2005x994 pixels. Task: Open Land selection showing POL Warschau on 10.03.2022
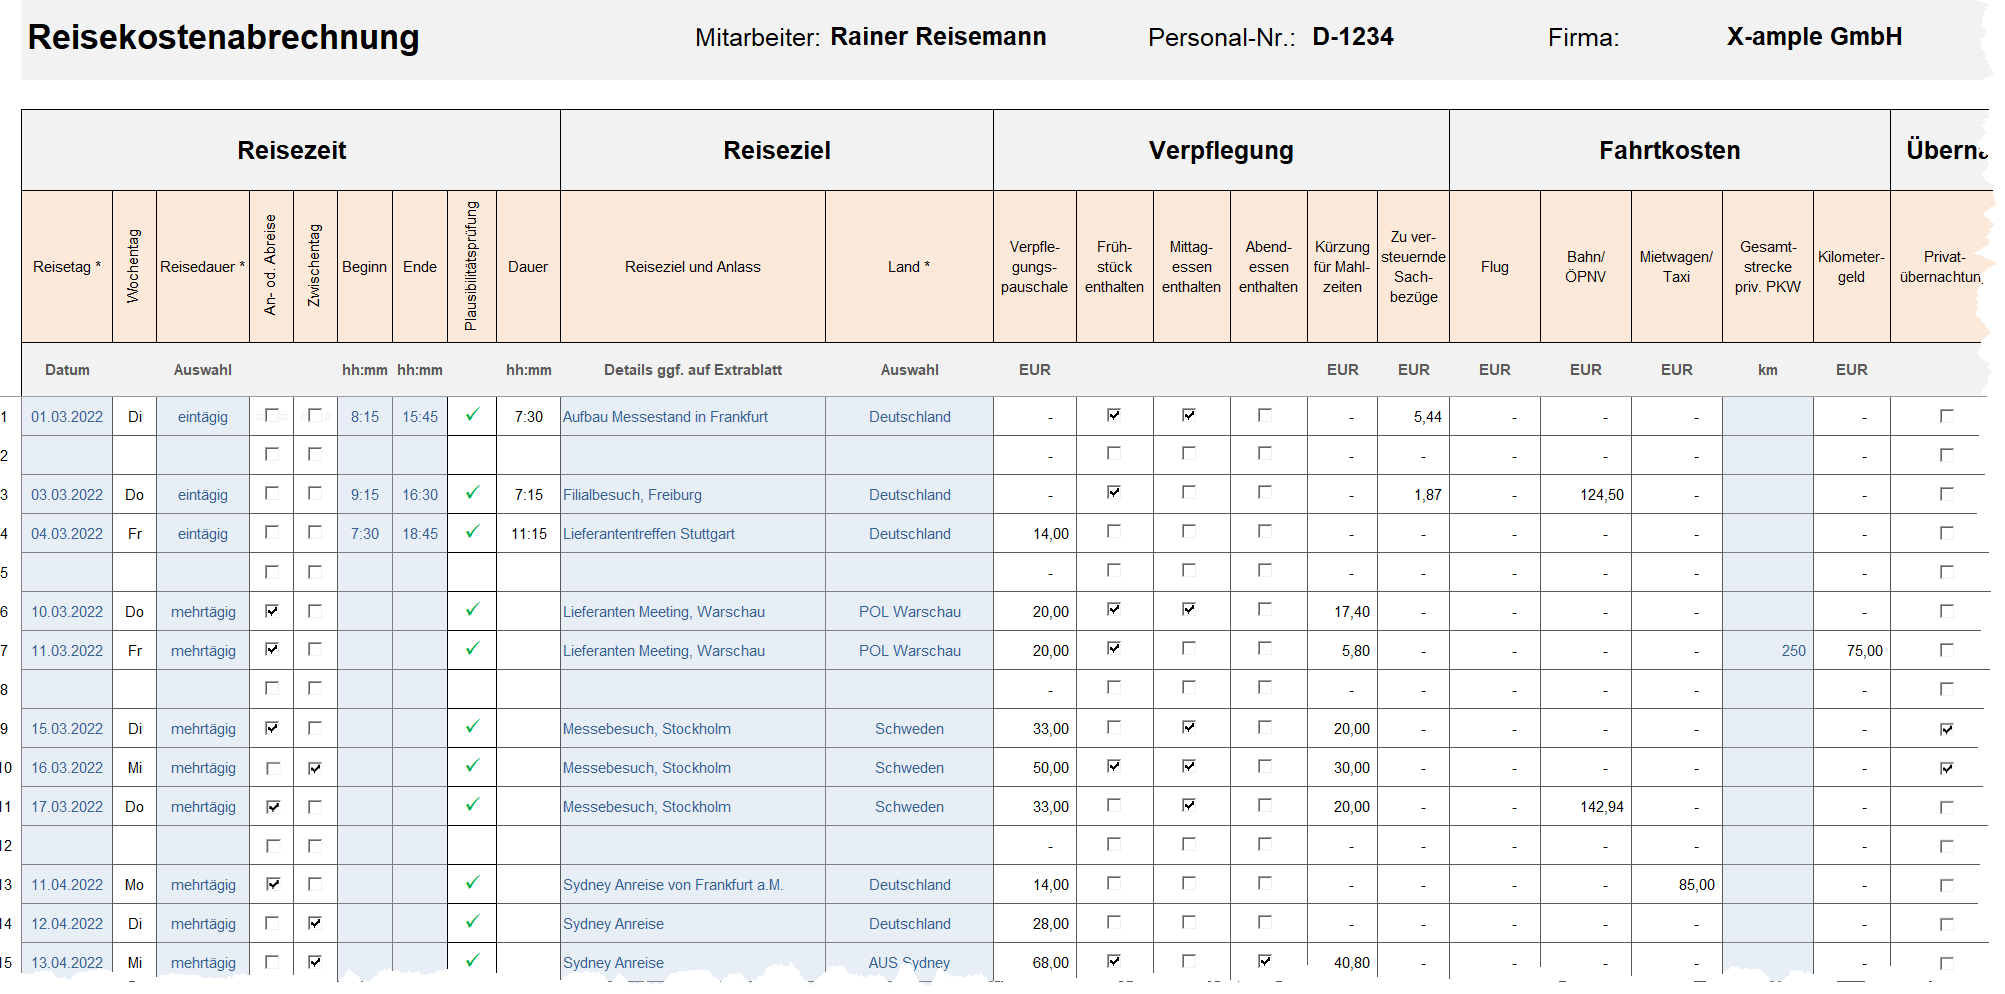tap(909, 612)
